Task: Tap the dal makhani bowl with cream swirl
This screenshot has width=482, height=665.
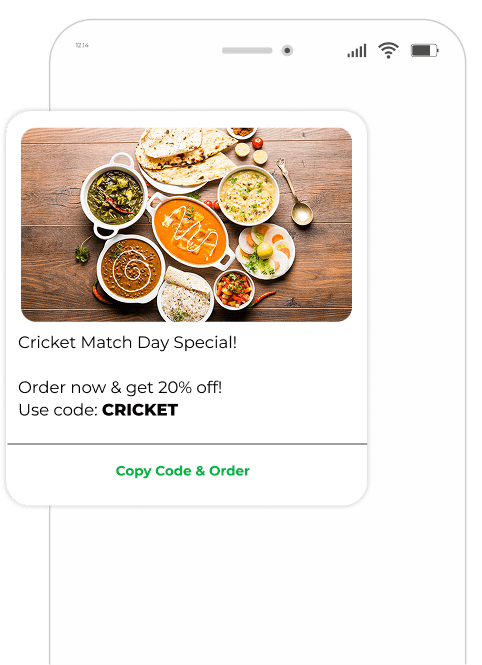Action: pyautogui.click(x=131, y=269)
